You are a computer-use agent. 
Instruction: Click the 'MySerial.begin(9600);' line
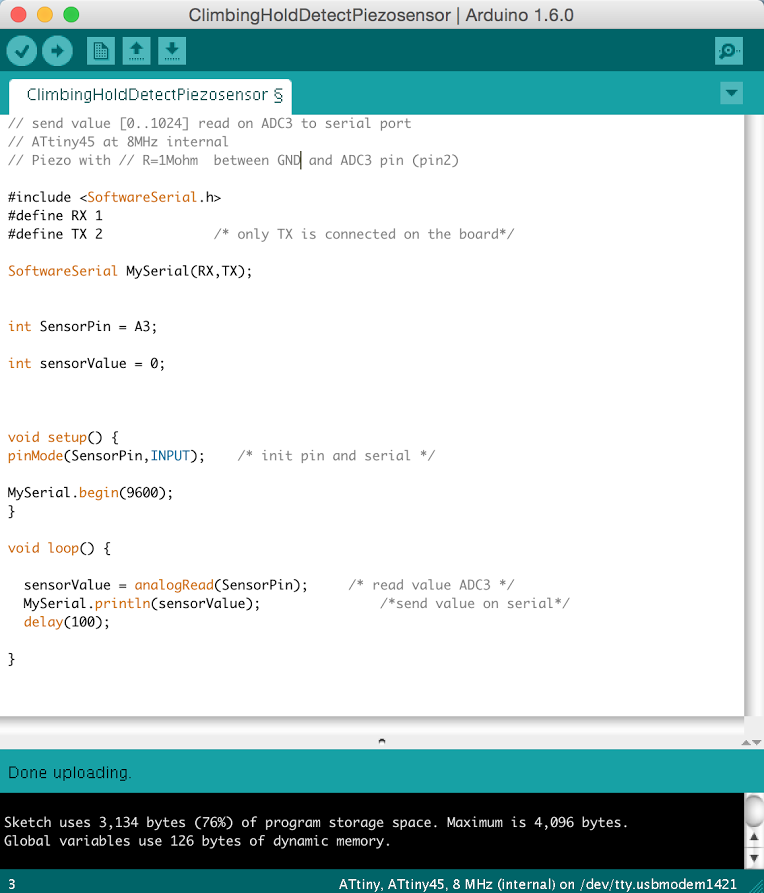coord(90,493)
